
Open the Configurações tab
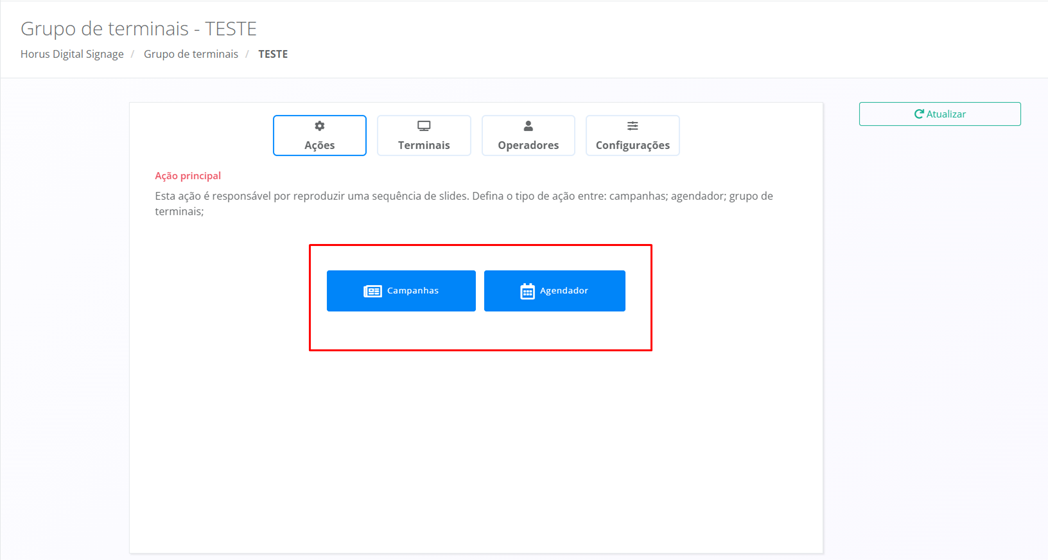(x=632, y=145)
